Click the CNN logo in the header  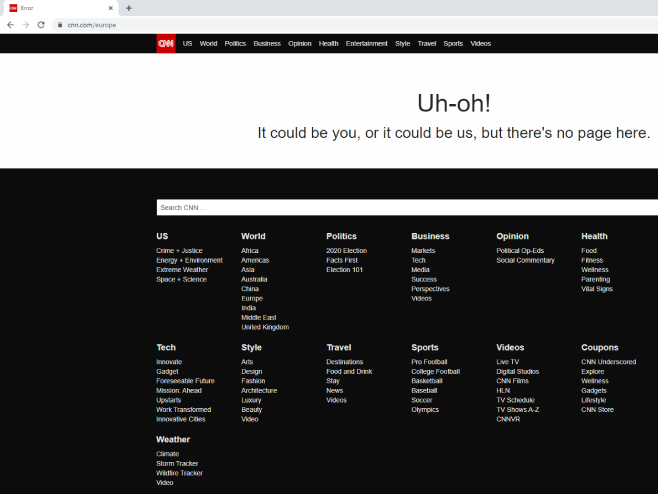coord(166,44)
